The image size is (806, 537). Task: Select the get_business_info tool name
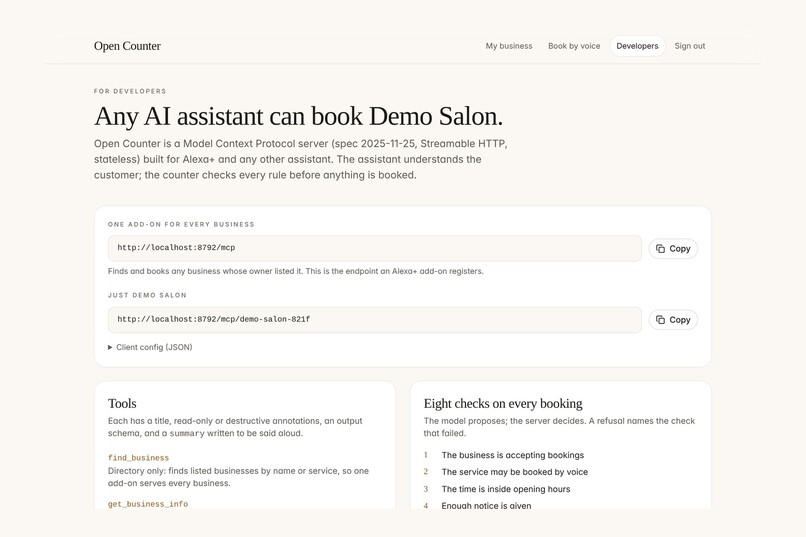tap(148, 504)
